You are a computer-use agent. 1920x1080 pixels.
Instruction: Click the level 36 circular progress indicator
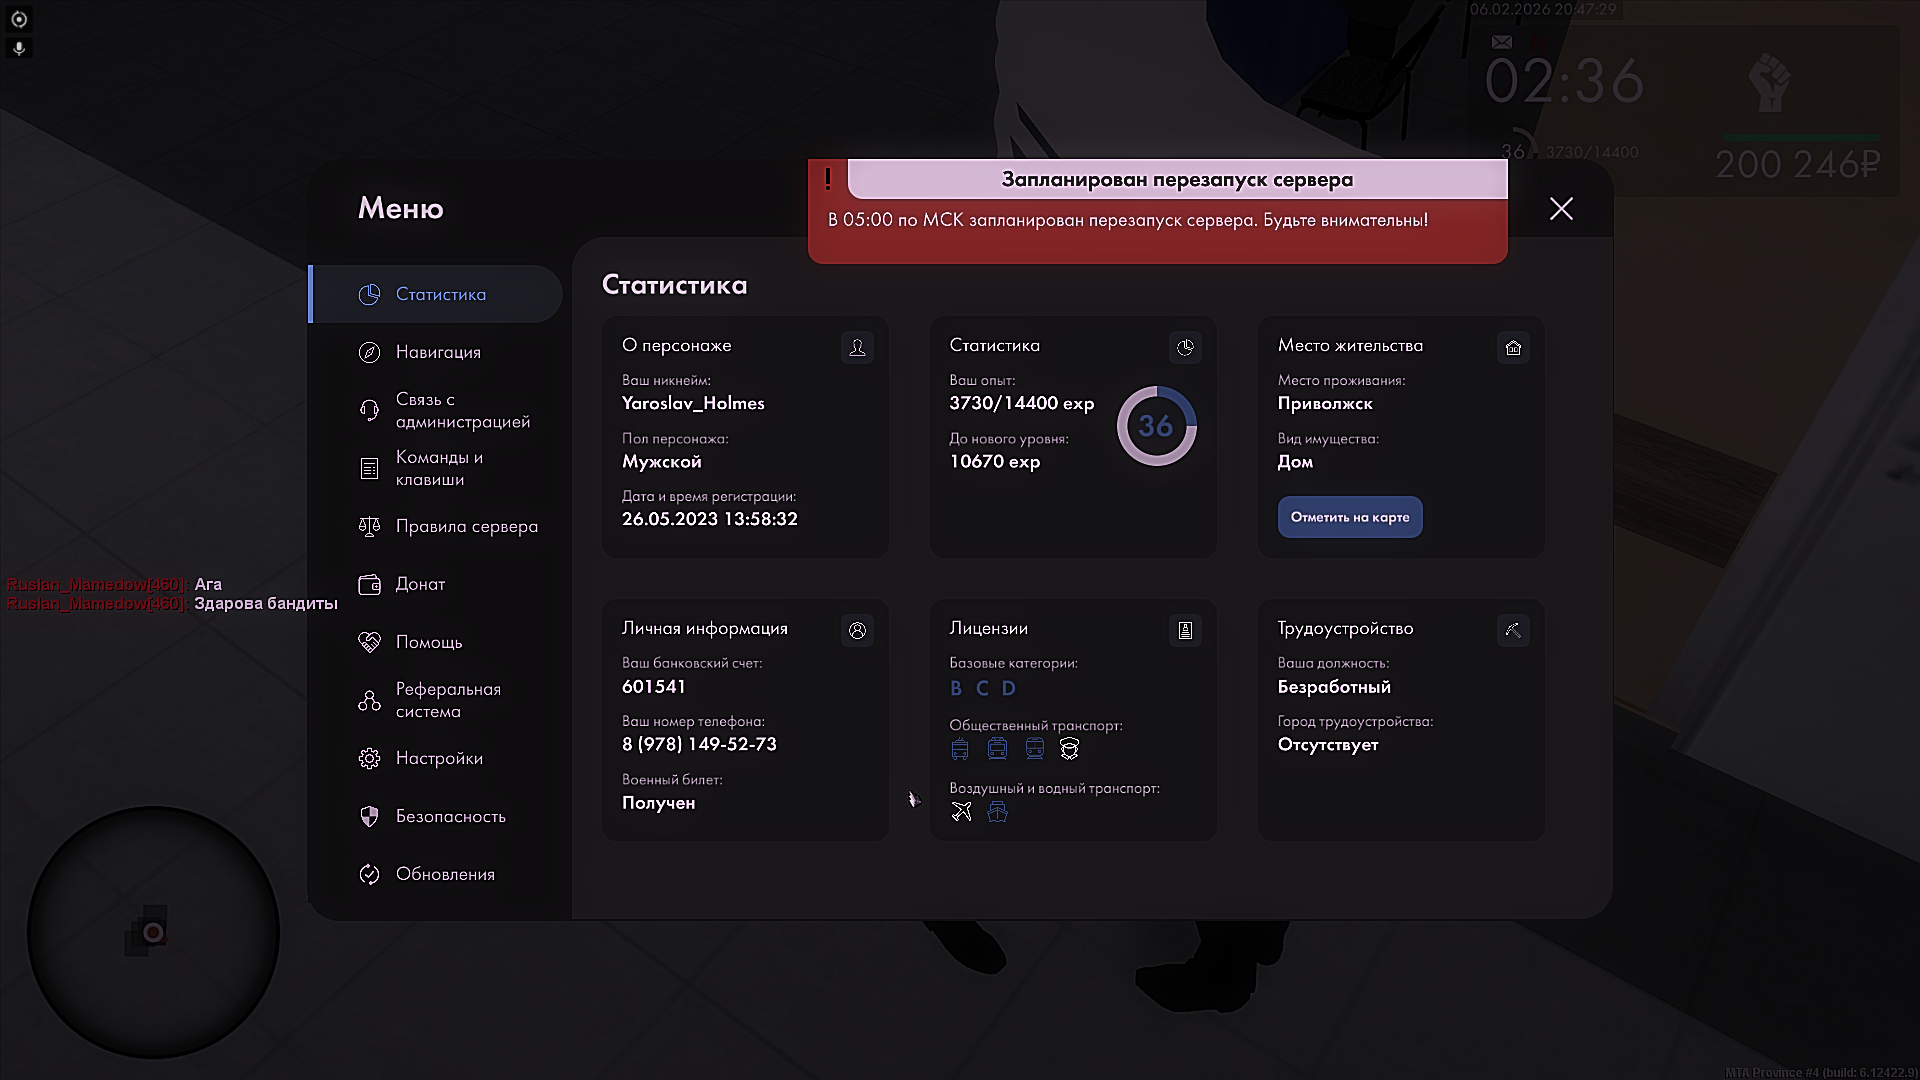pos(1156,426)
